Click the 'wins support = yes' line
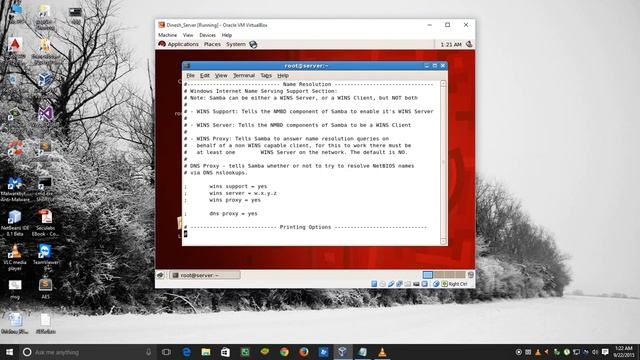This screenshot has height=360, width=640. (x=238, y=186)
